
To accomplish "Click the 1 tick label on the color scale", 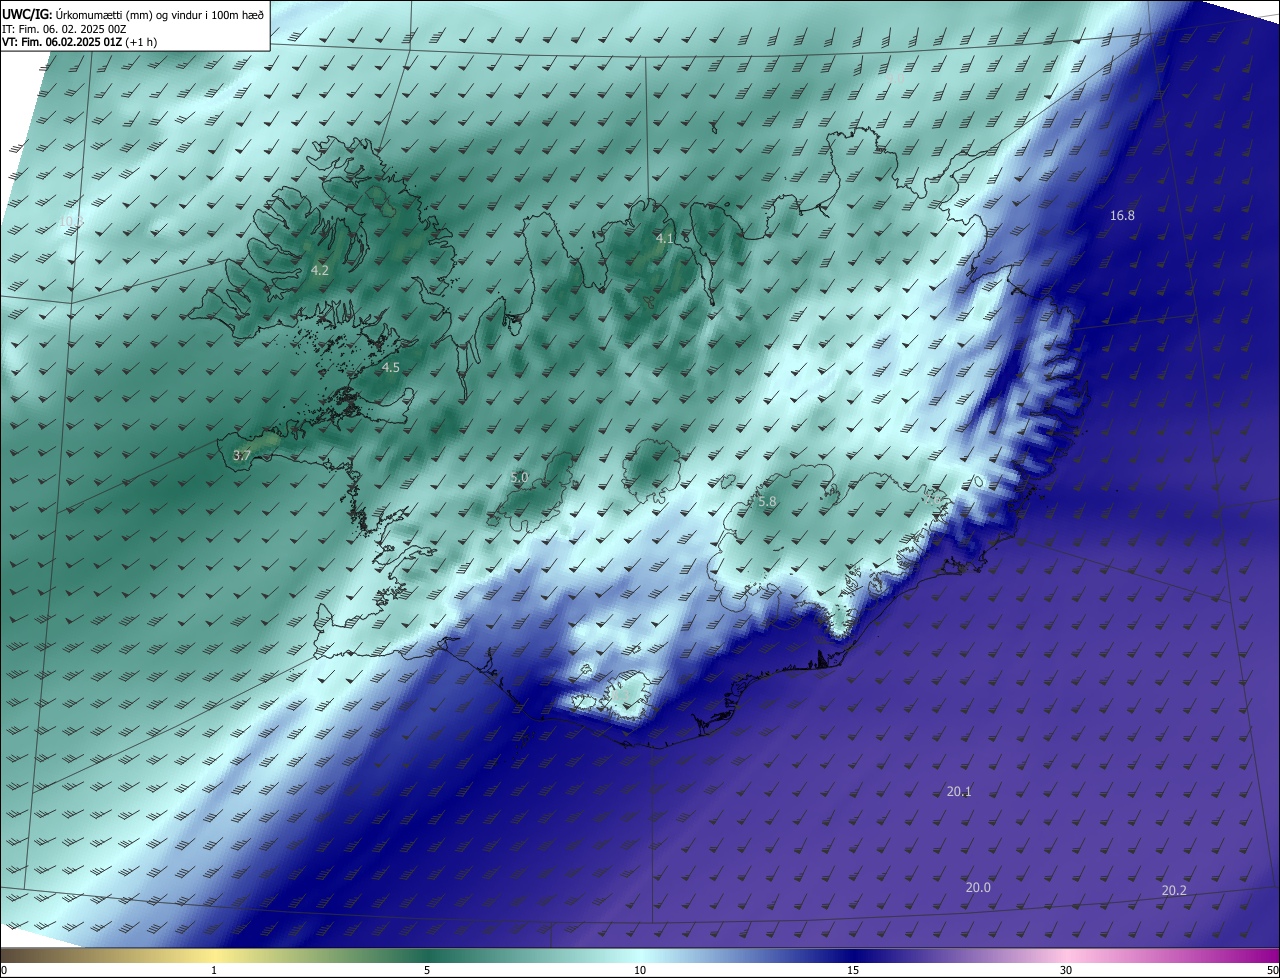I will click(214, 970).
